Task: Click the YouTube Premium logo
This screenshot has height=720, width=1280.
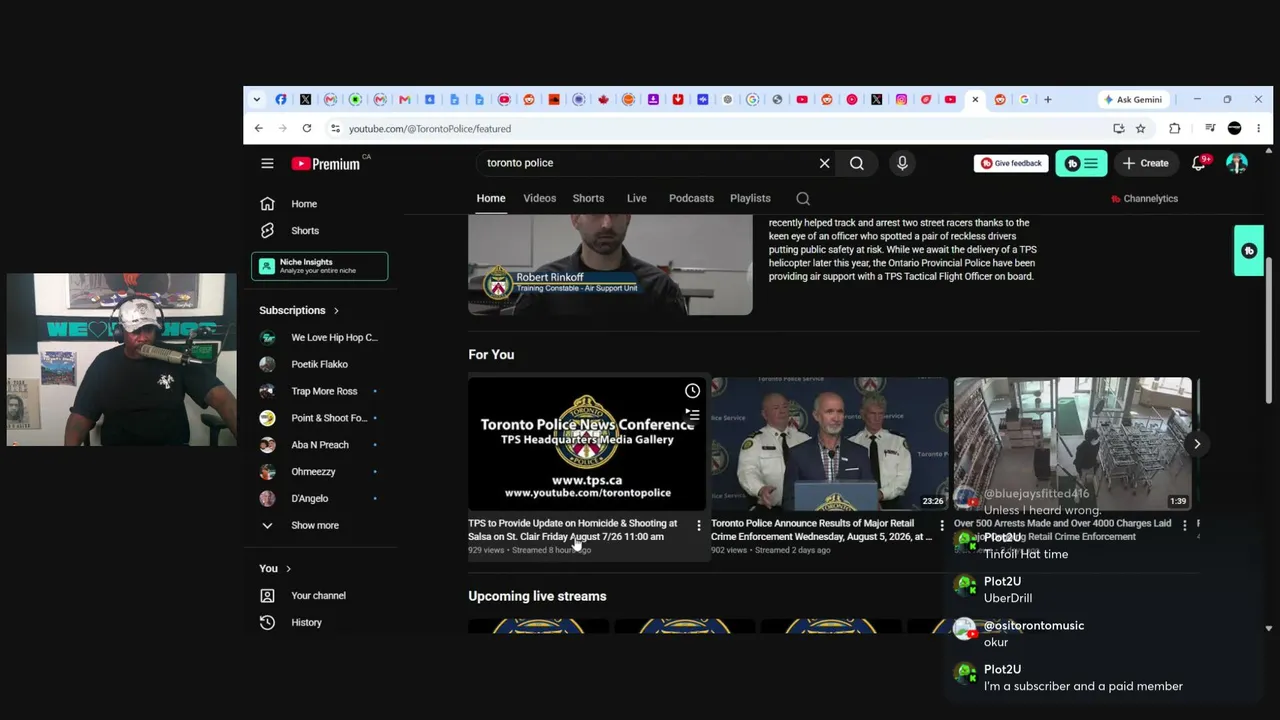Action: point(326,163)
